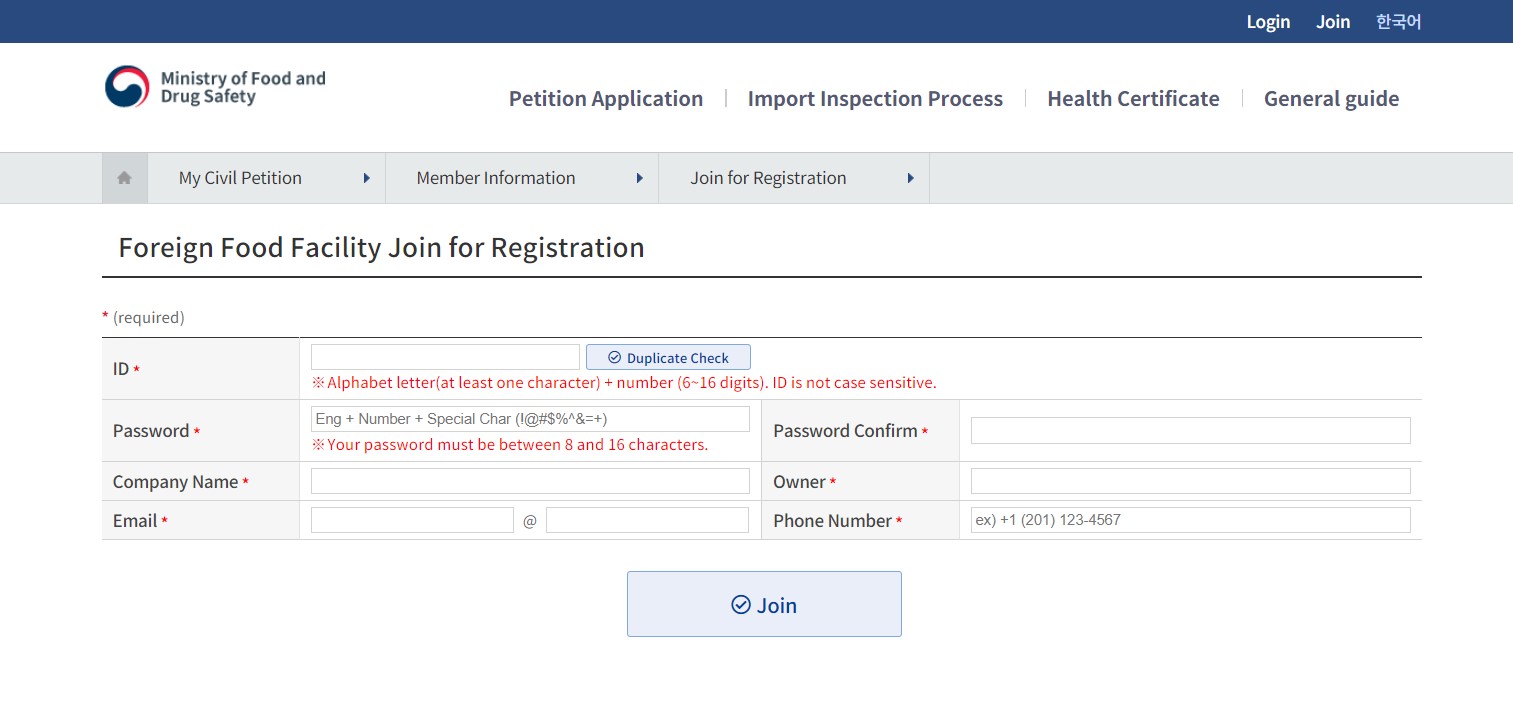Image resolution: width=1513 pixels, height=722 pixels.
Task: Focus the Email username field before @
Action: (412, 520)
